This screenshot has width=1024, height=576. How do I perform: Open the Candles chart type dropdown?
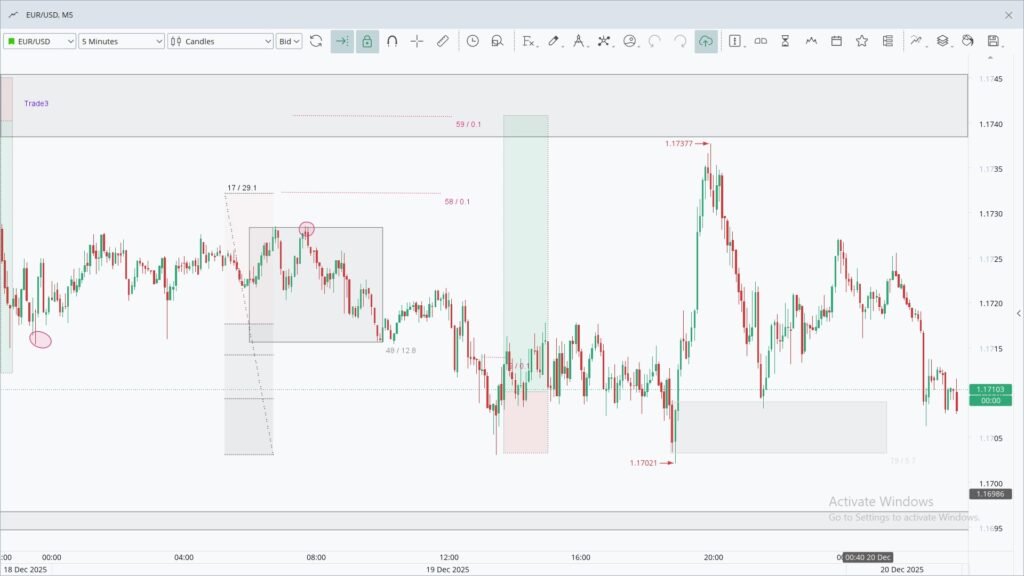click(220, 41)
